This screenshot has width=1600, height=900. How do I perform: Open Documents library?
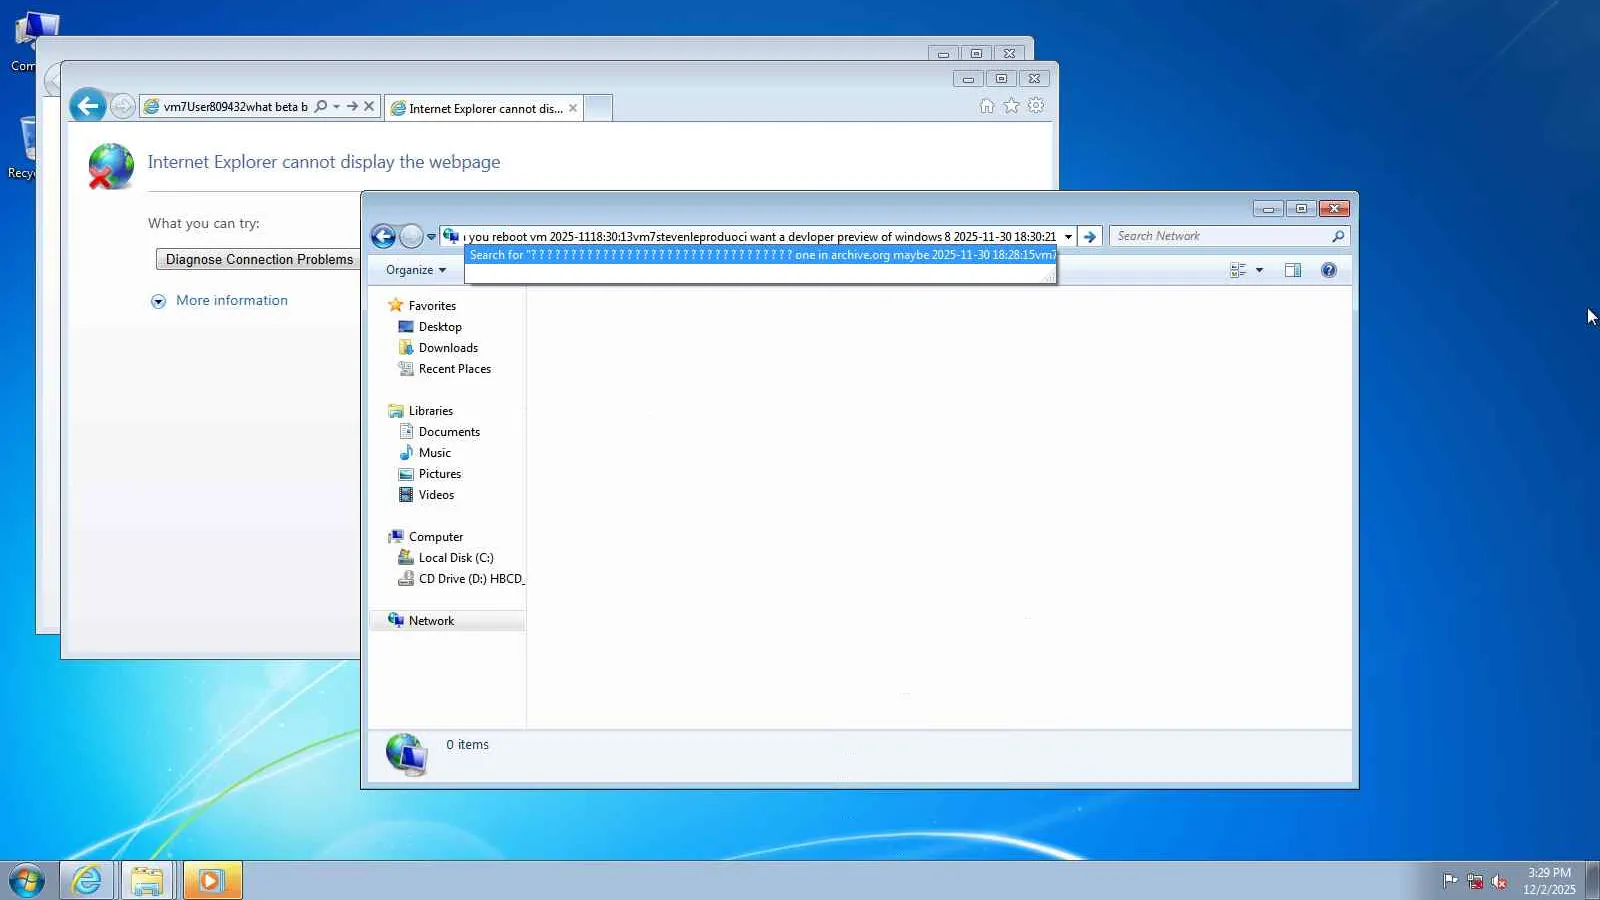449,432
